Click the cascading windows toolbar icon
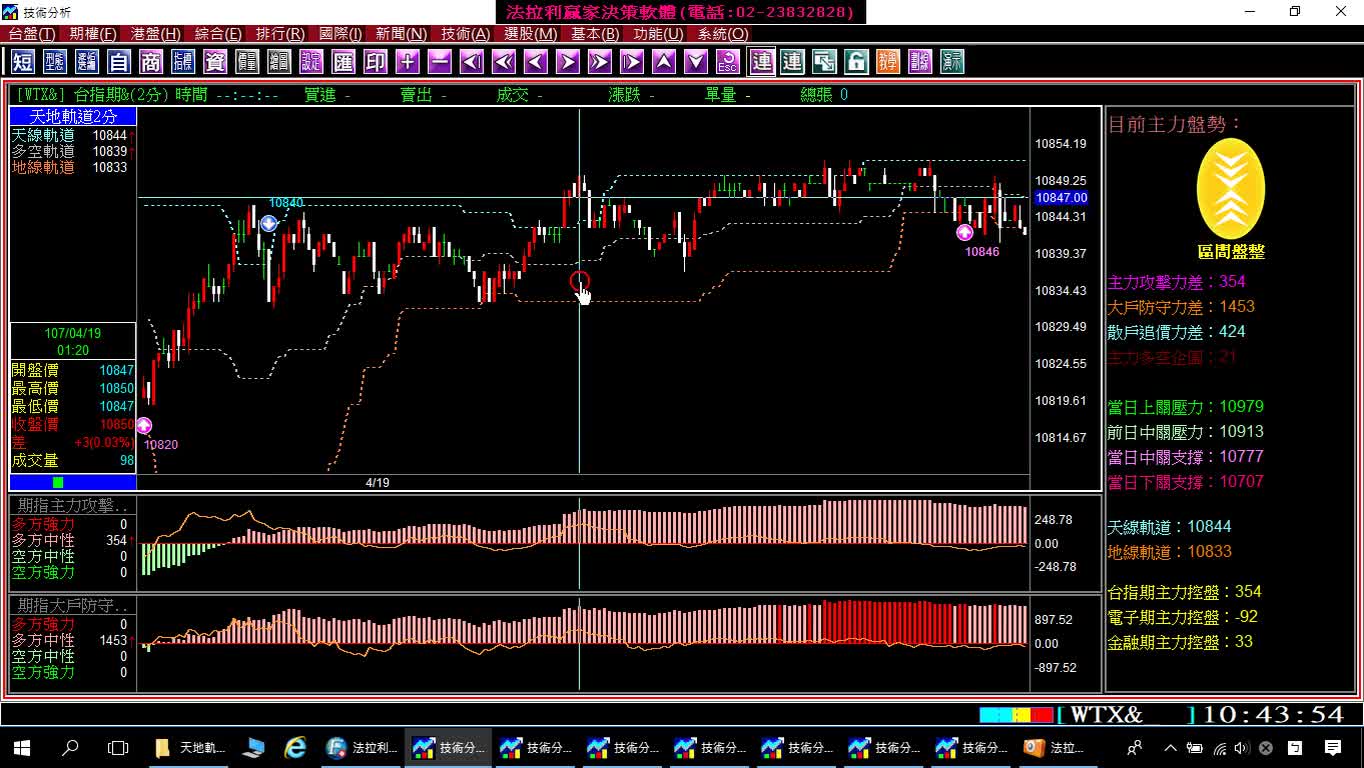 pos(824,62)
